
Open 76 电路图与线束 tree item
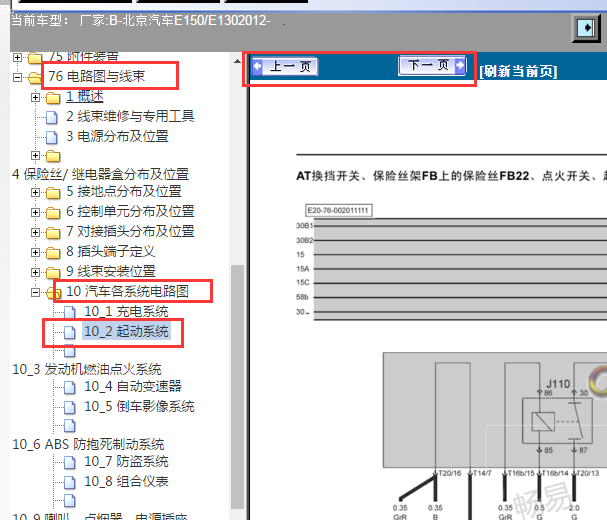[97, 76]
